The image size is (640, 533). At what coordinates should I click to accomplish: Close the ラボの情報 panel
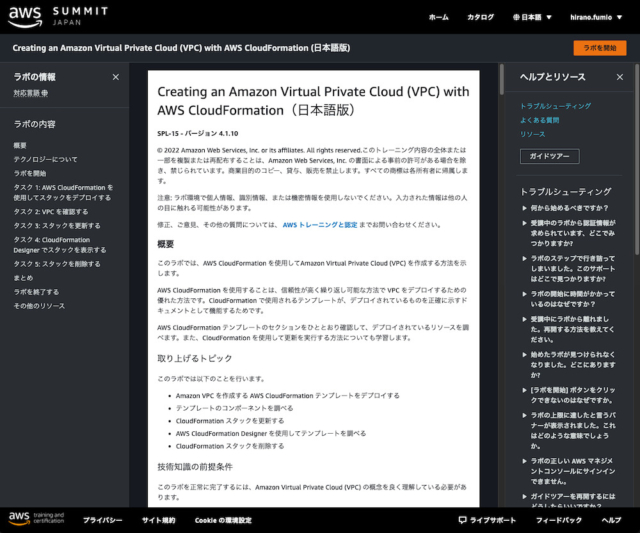click(x=116, y=77)
